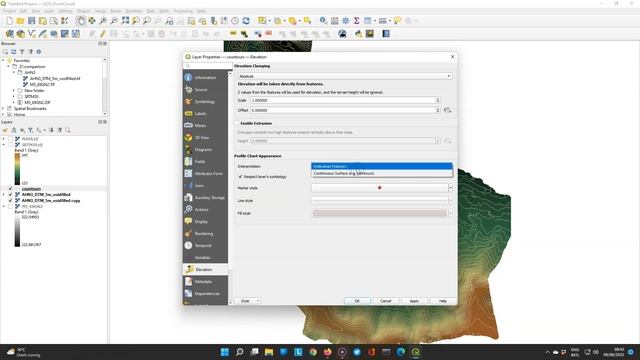640x360 pixels.
Task: Open the Labels tab in Layer Properties
Action: pyautogui.click(x=205, y=113)
